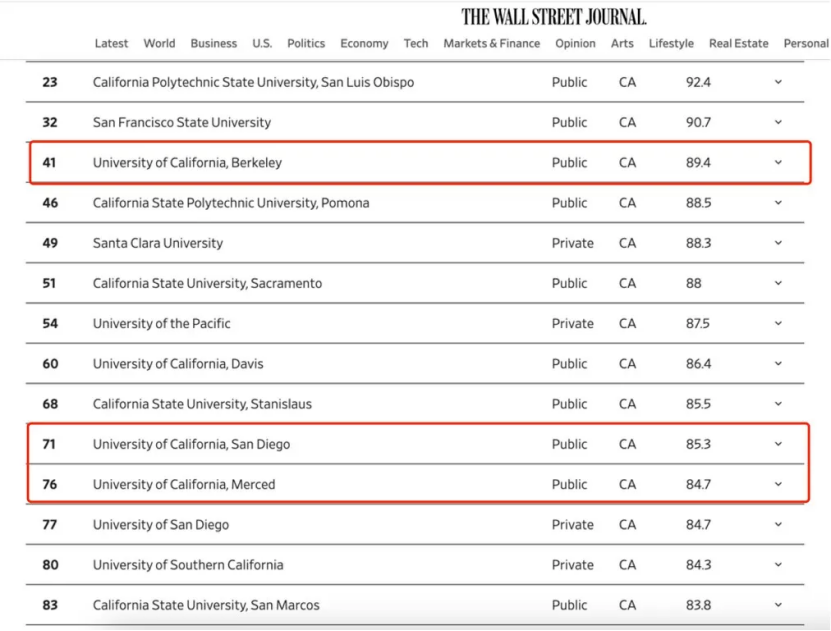Viewport: 831px width, 631px height.
Task: Go to the Arts section
Action: [622, 43]
